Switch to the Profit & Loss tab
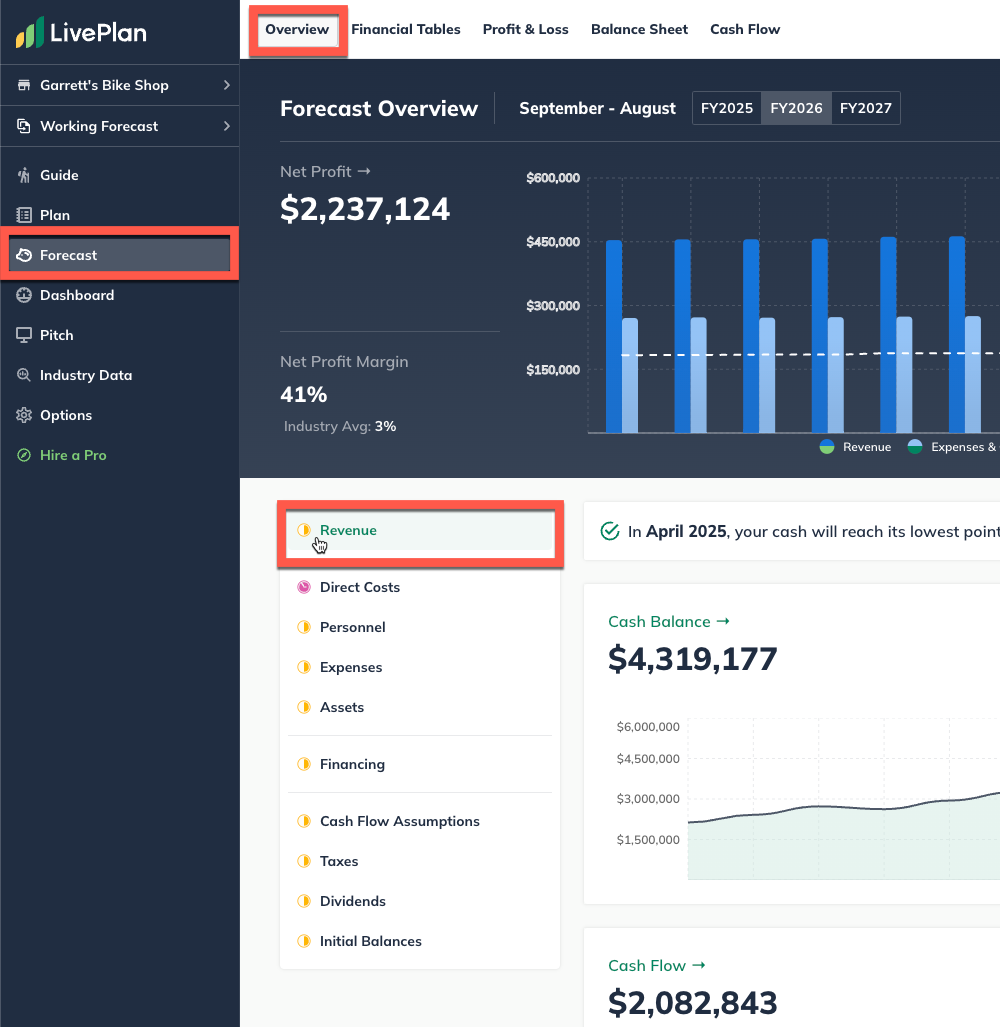 click(525, 29)
